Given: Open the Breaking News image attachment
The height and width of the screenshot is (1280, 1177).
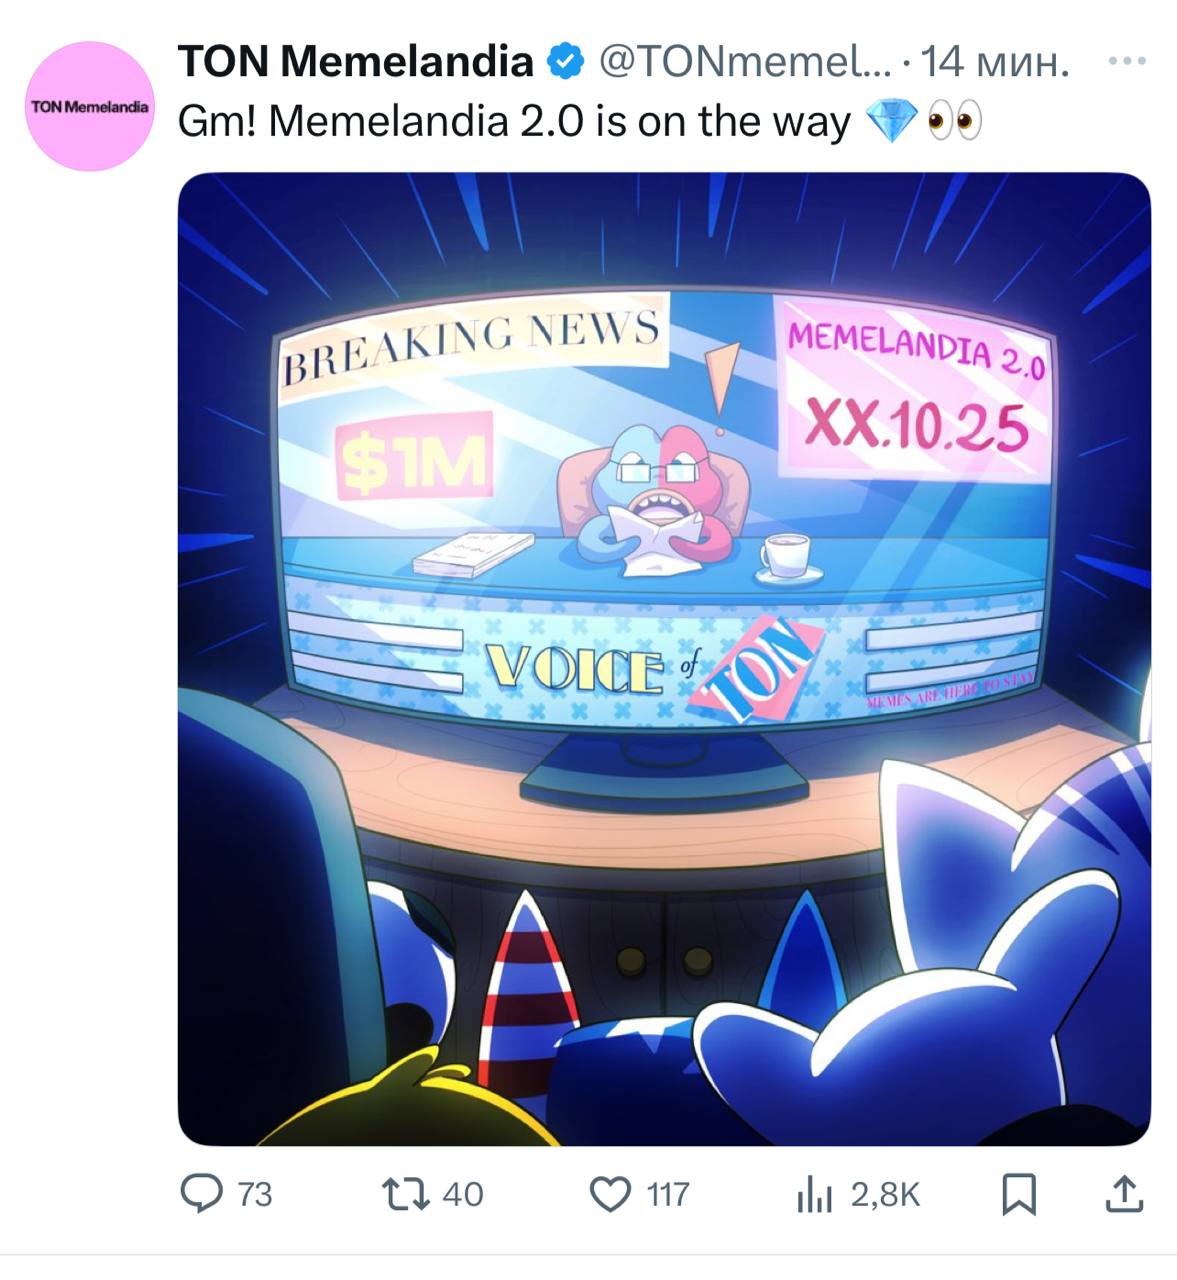Looking at the screenshot, I should point(664,659).
